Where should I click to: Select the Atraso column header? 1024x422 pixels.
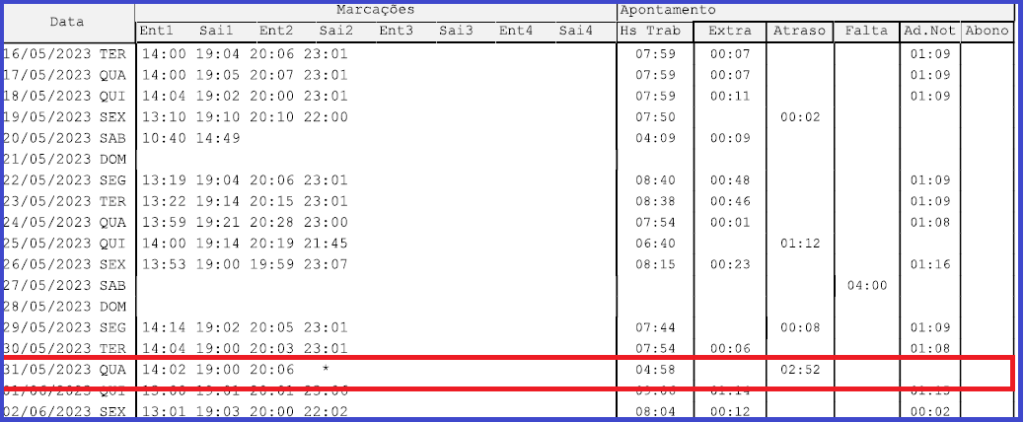(x=799, y=31)
